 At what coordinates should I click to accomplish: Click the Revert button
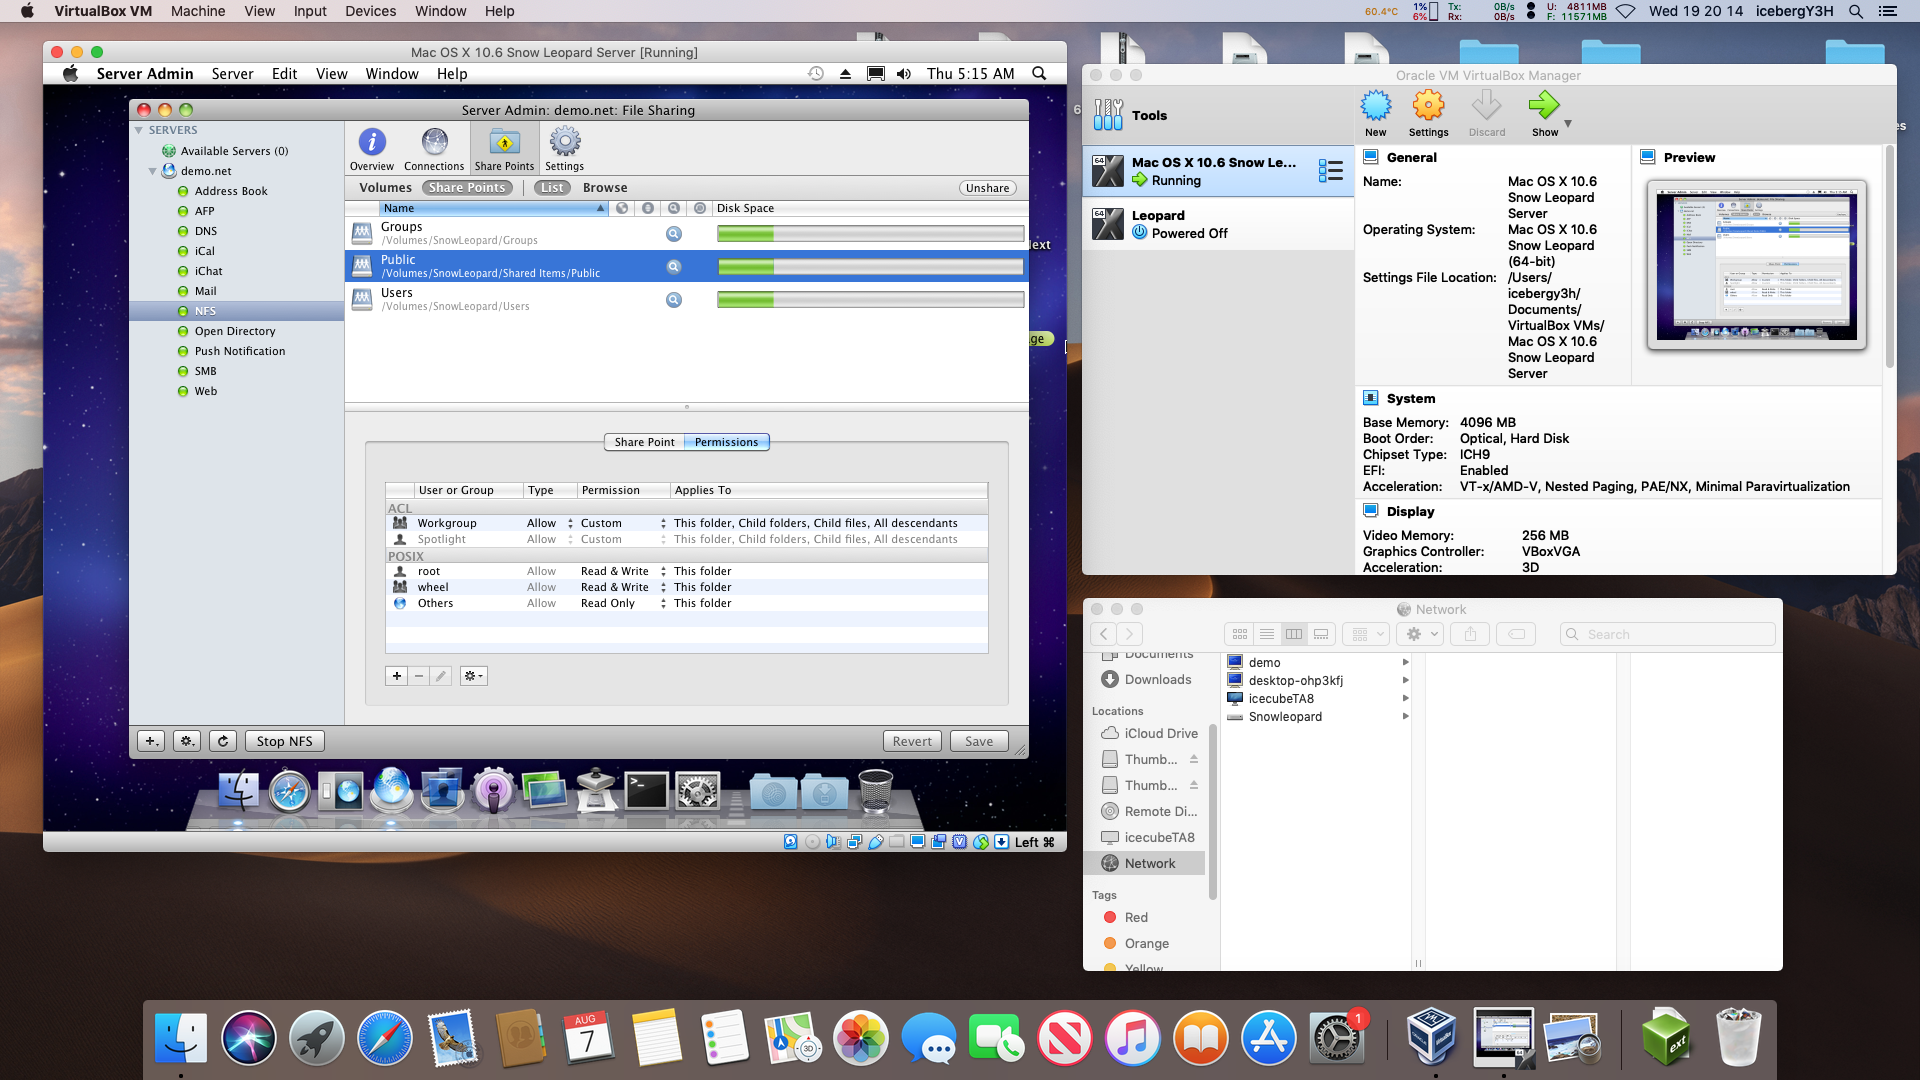click(x=912, y=741)
